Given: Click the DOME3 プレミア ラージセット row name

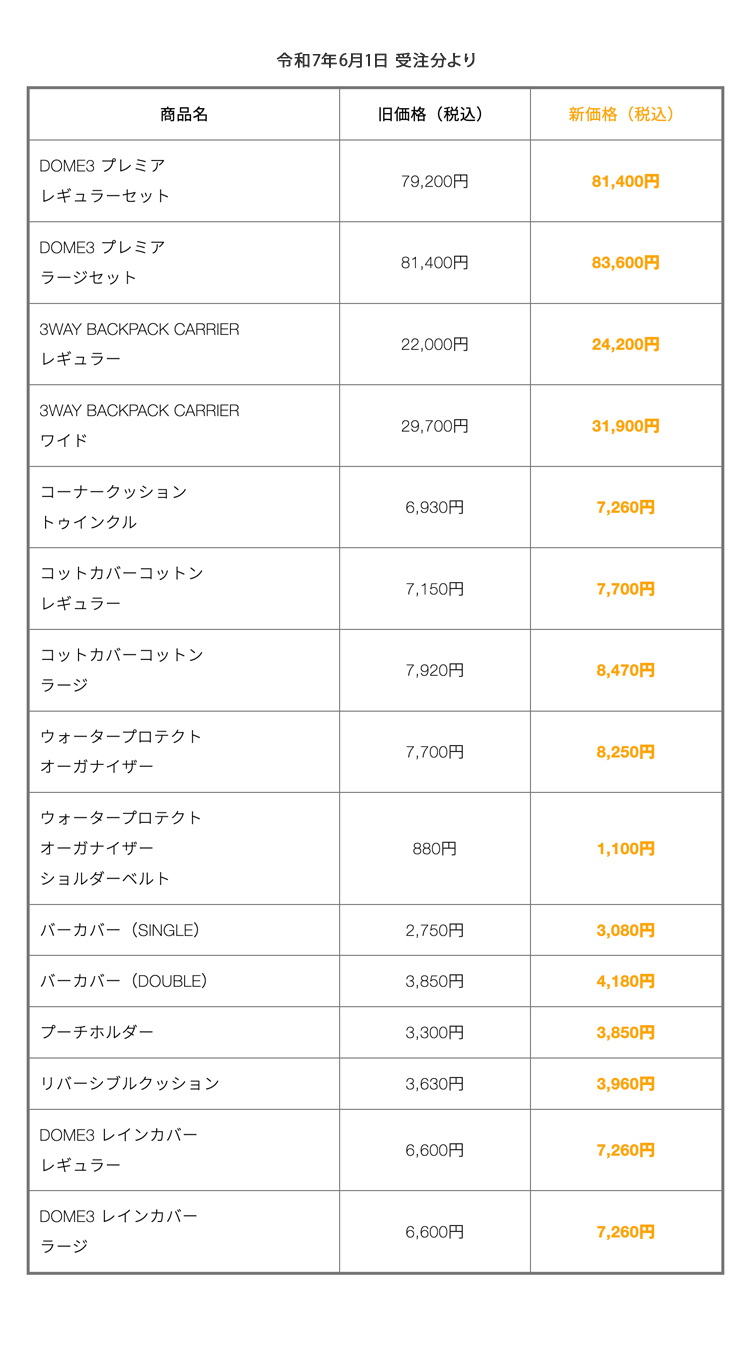Looking at the screenshot, I should [102, 262].
